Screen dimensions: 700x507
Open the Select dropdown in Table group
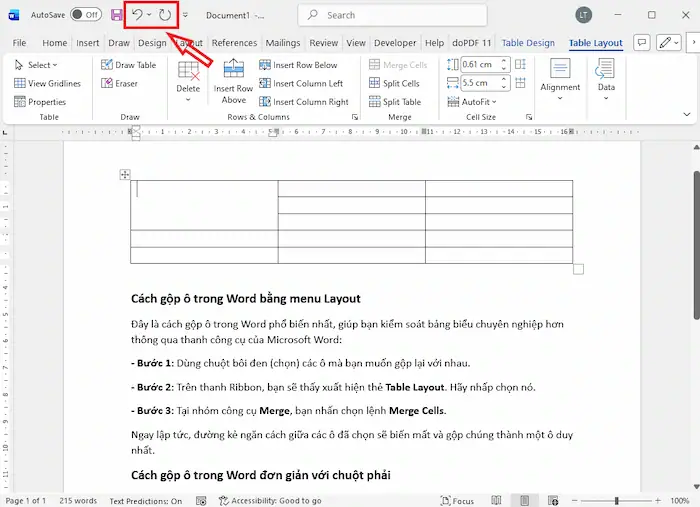click(36, 65)
